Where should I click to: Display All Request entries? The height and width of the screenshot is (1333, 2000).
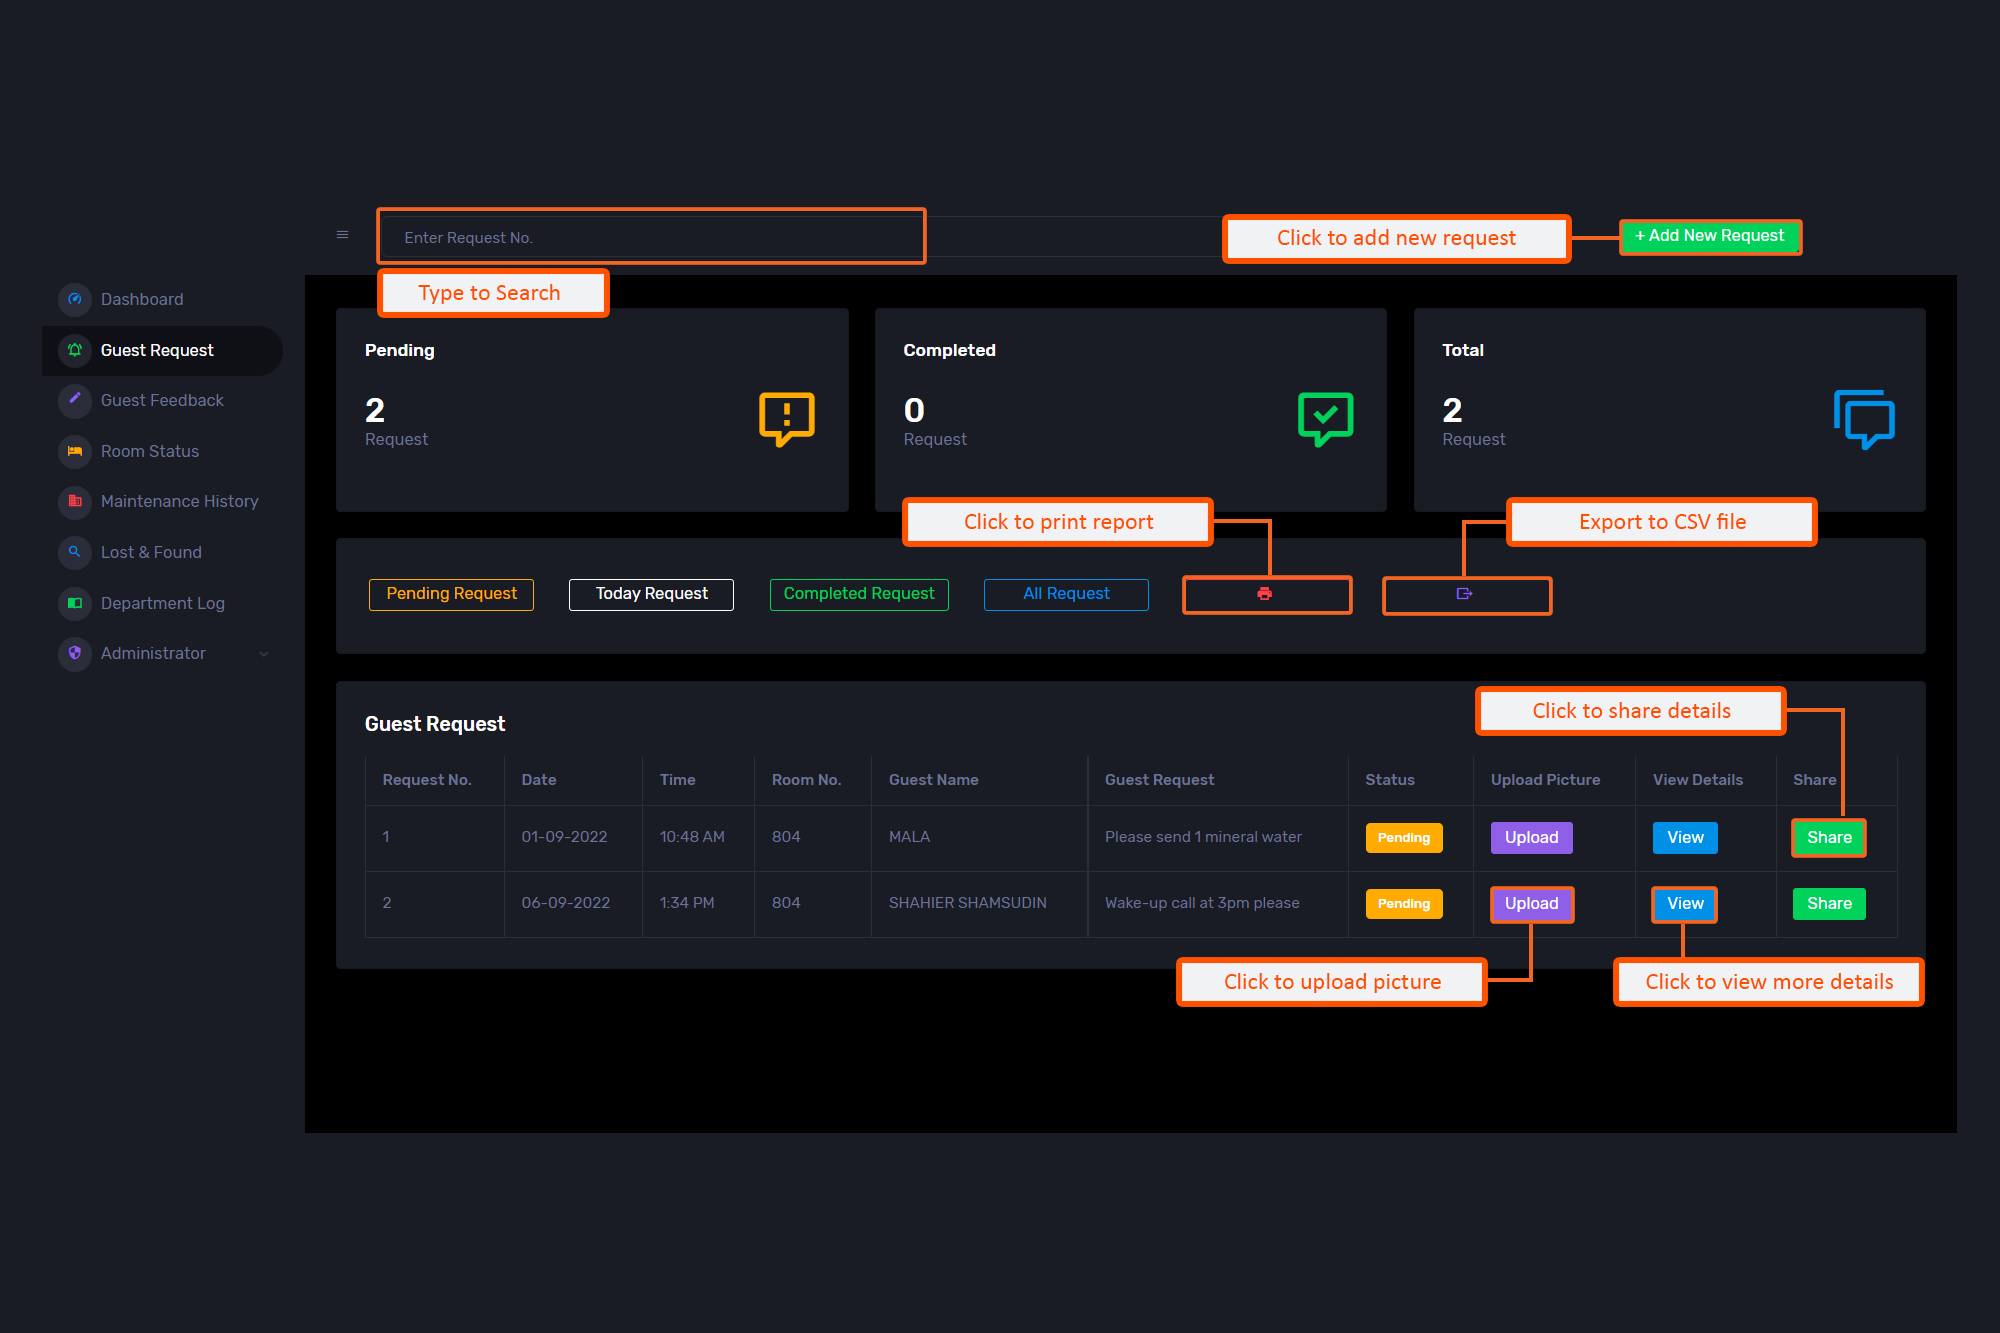click(x=1066, y=594)
